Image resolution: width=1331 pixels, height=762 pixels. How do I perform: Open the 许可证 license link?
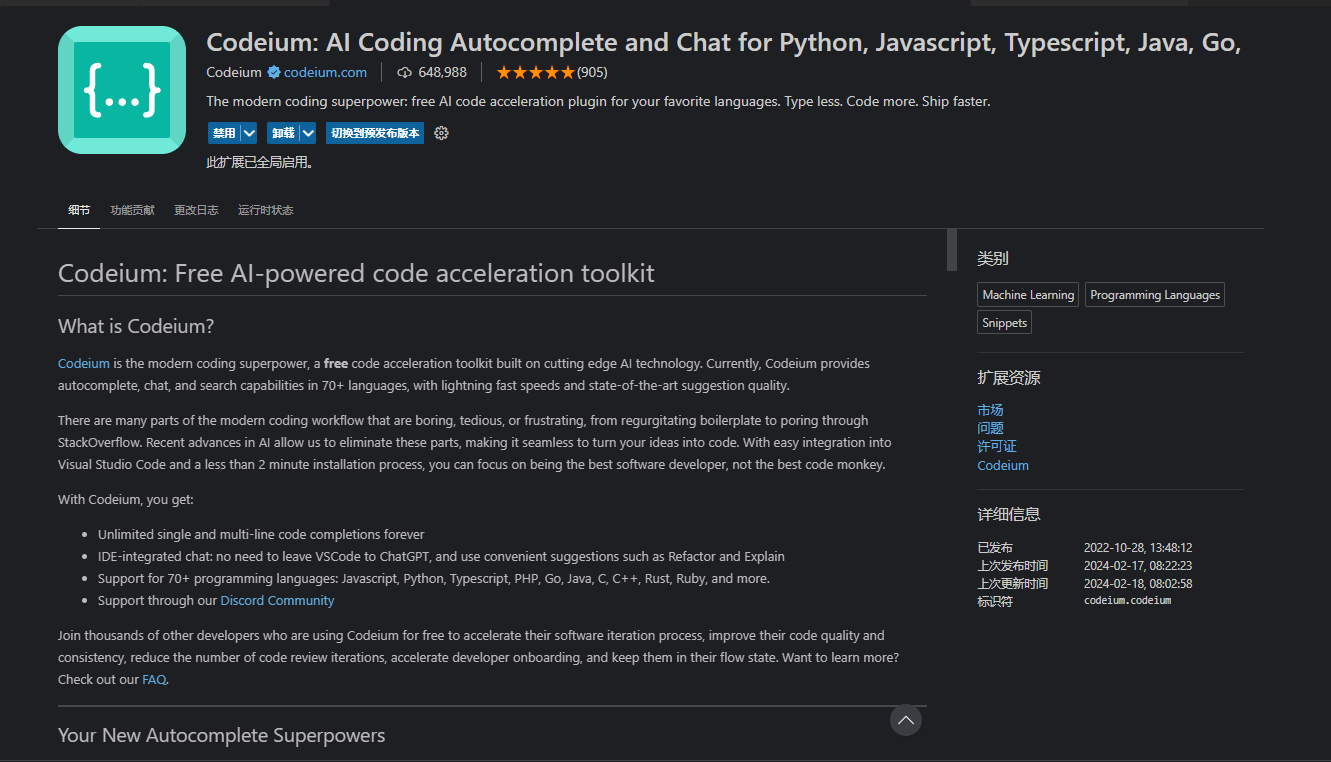(x=997, y=446)
